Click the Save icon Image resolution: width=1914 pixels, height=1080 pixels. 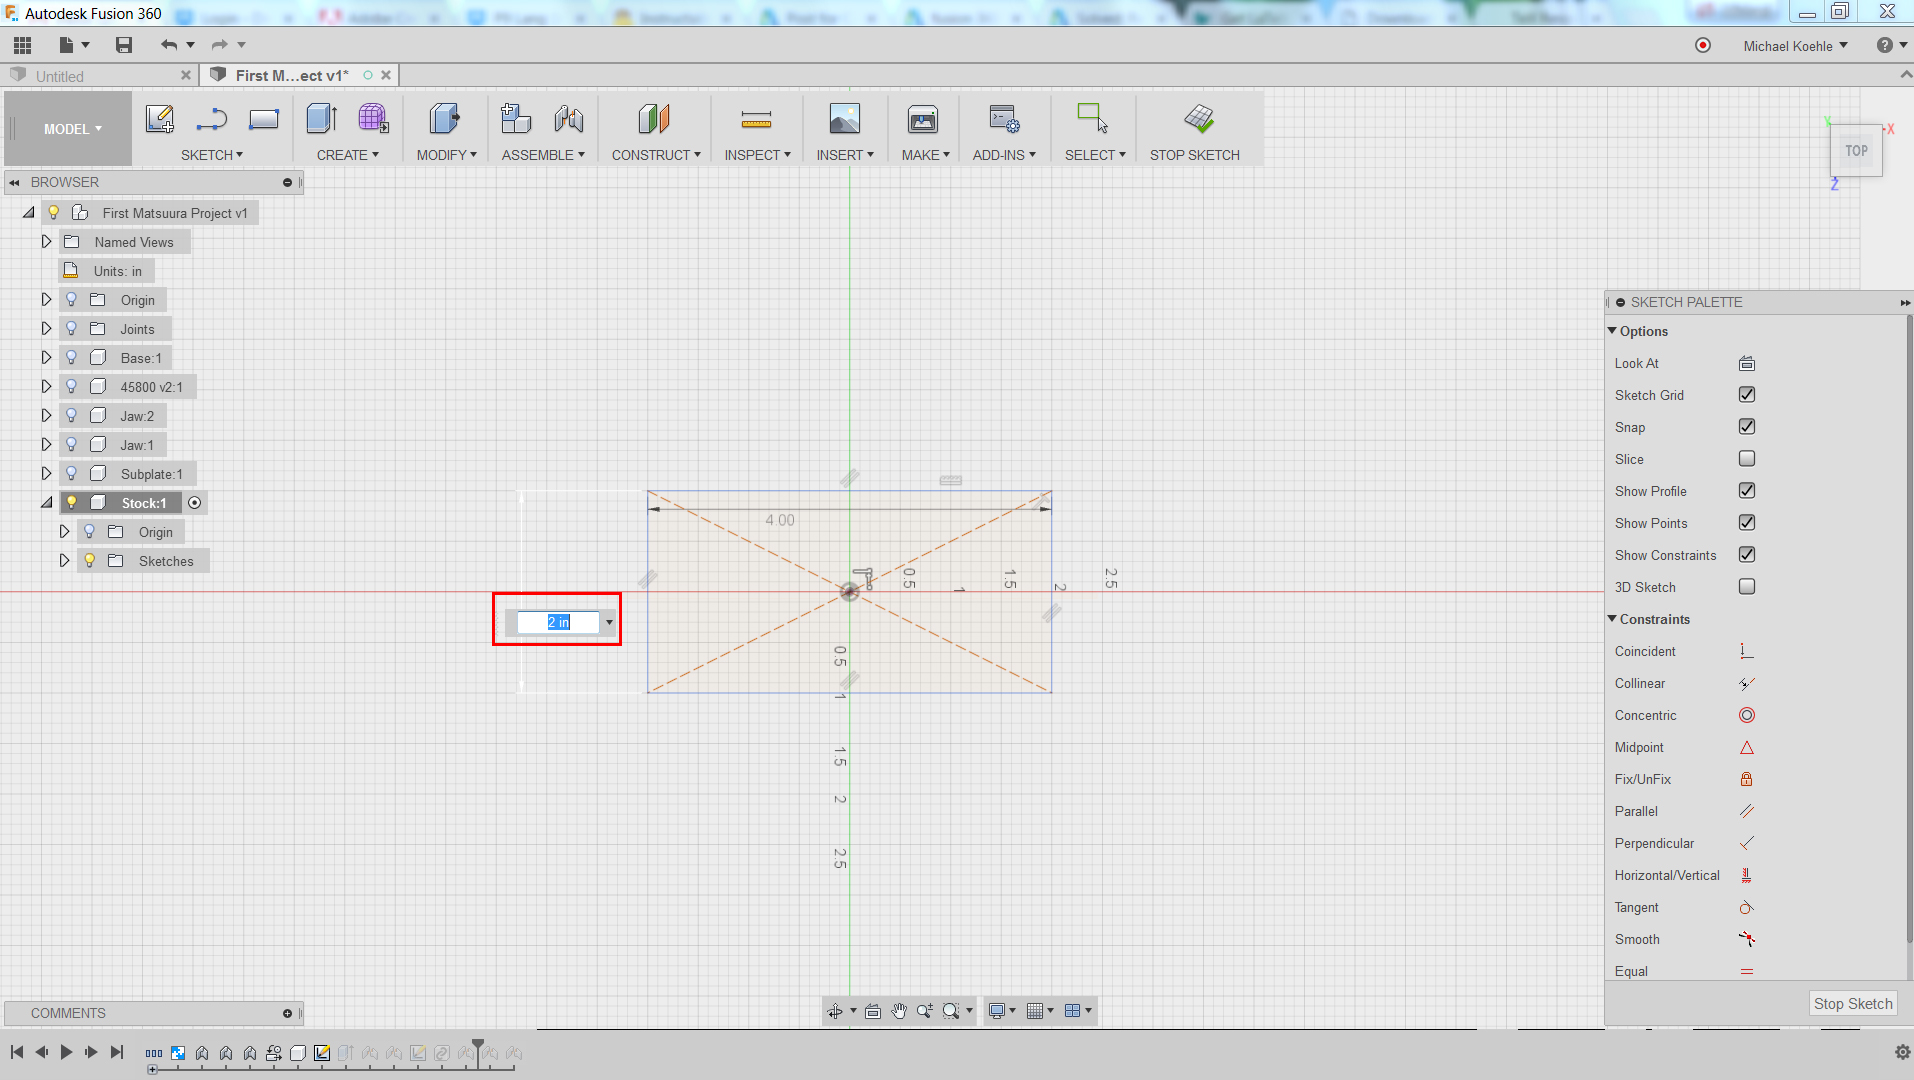[124, 45]
